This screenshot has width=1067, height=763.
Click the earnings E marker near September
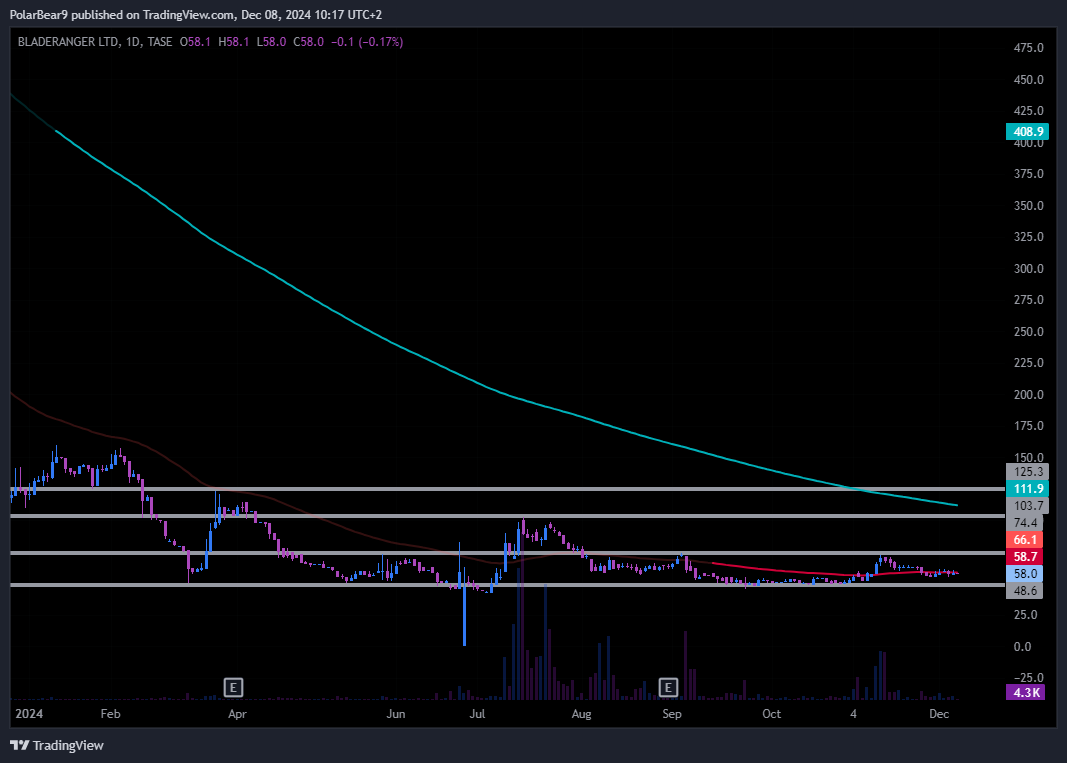668,687
